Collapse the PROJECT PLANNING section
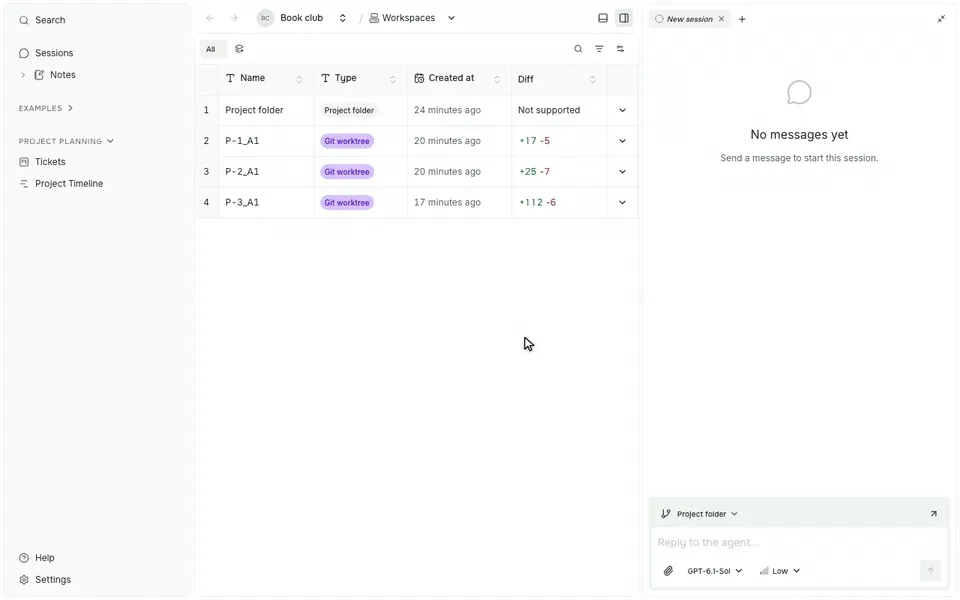The width and height of the screenshot is (960, 600). 66,141
